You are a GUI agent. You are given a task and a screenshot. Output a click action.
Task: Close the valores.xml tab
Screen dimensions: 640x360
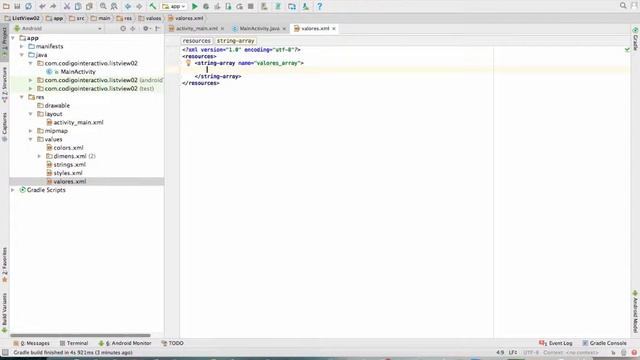334,29
